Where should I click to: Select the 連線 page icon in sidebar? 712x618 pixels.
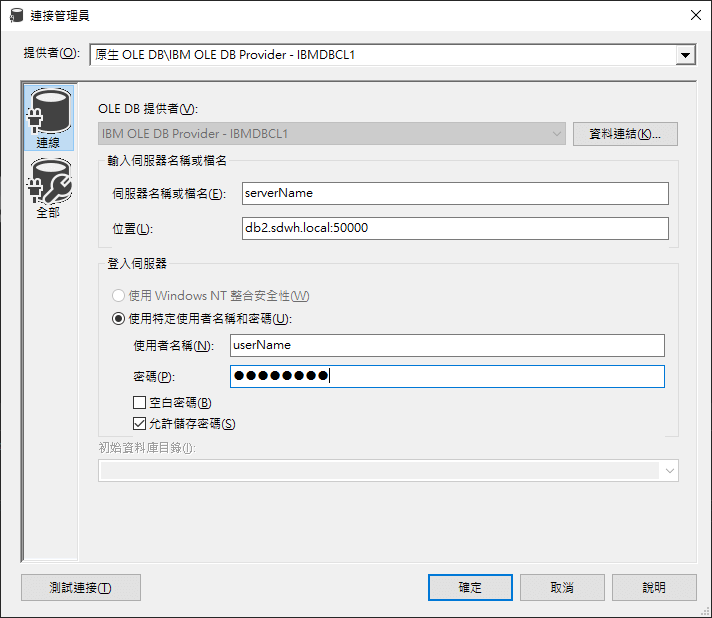click(48, 118)
